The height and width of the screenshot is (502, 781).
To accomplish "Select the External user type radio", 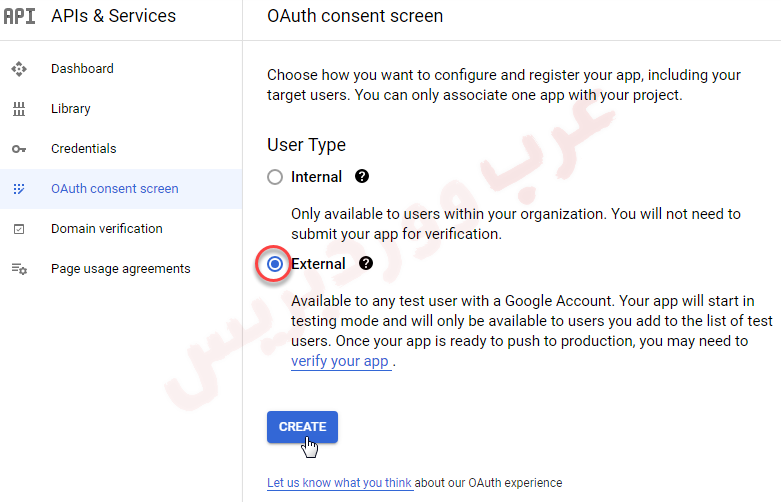I will coord(275,264).
